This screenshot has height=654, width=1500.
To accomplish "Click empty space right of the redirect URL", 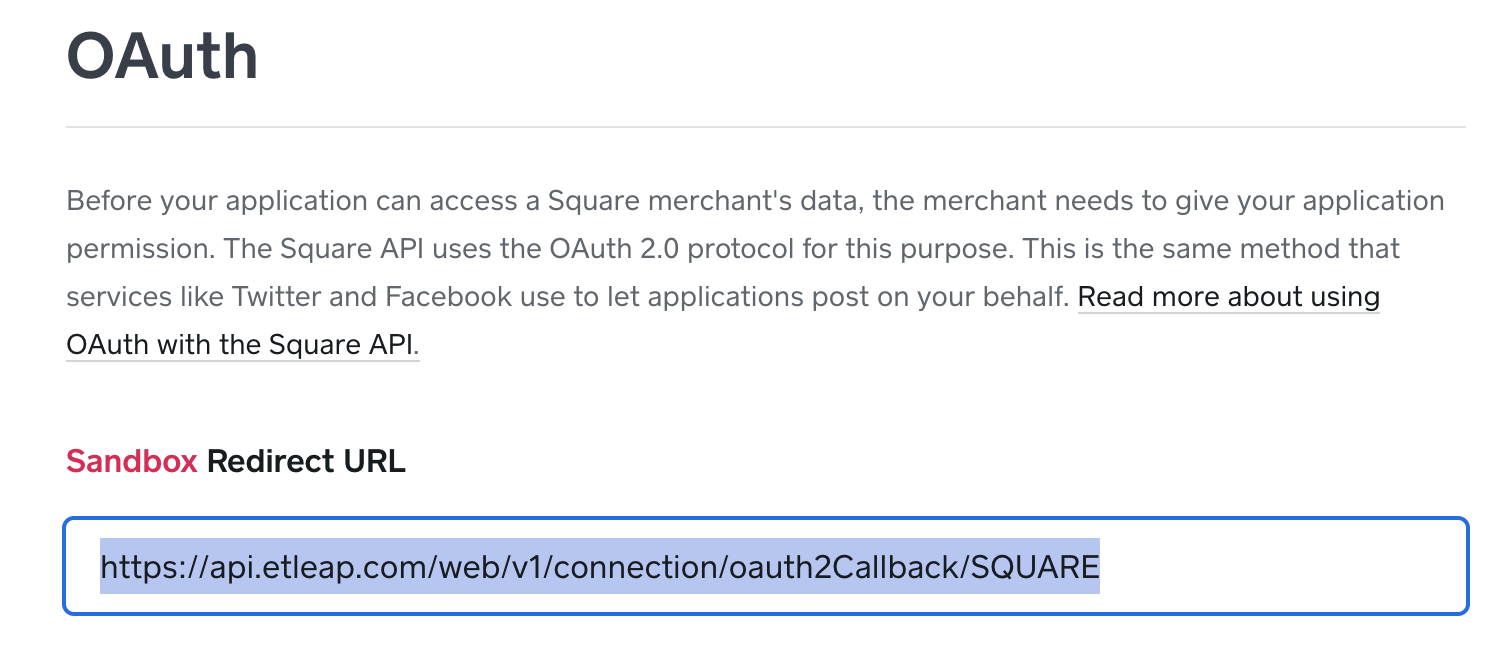I will pyautogui.click(x=1280, y=566).
